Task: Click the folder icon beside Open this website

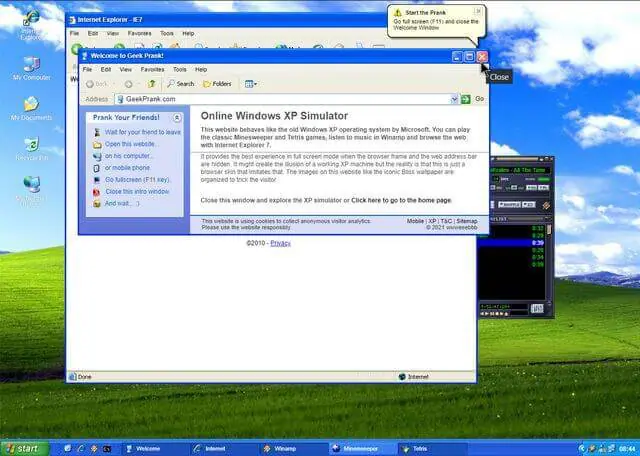Action: tap(97, 145)
